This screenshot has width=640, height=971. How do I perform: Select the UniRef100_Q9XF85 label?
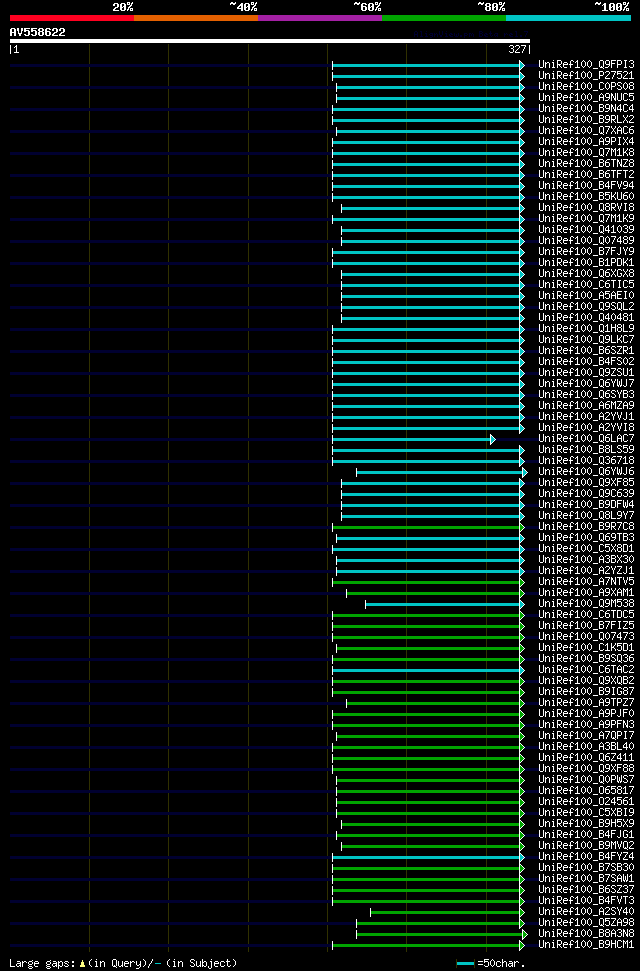click(586, 482)
